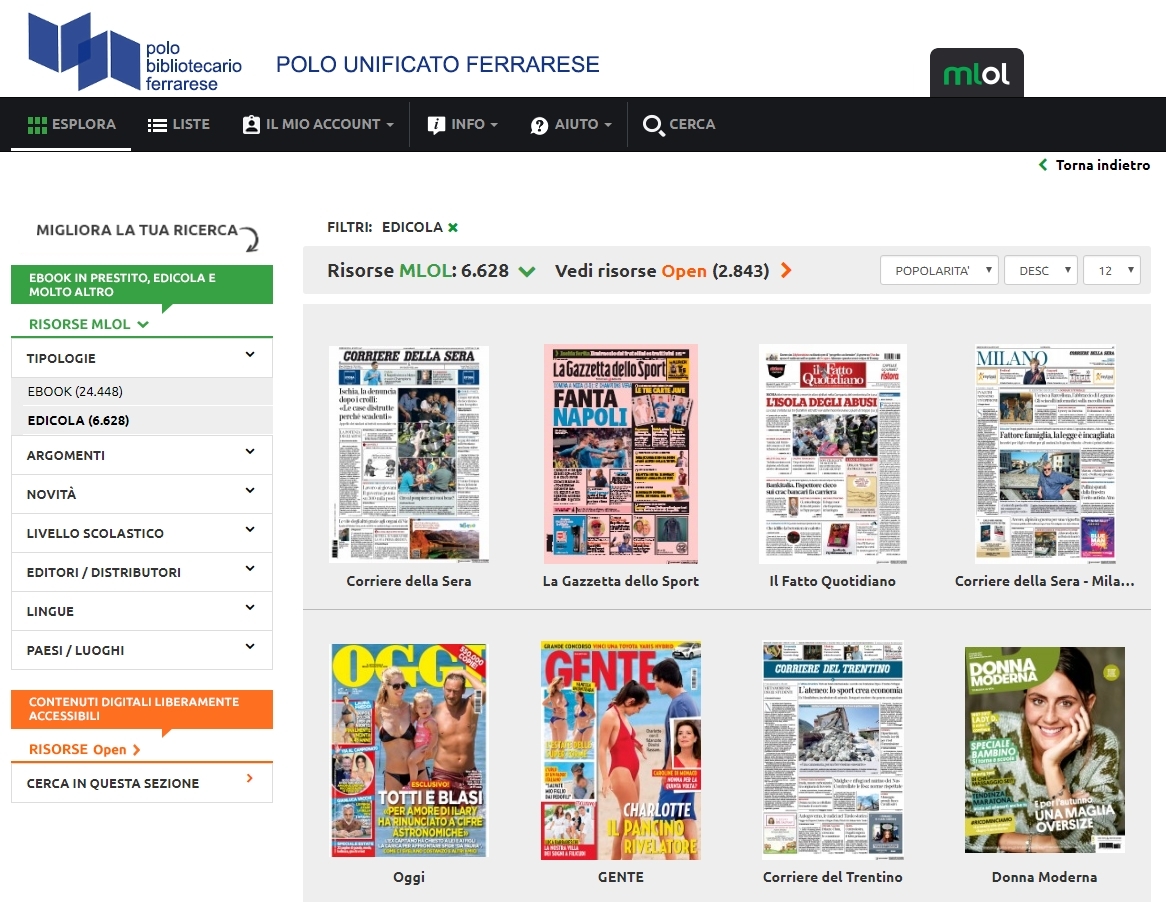The height and width of the screenshot is (902, 1166).
Task: Click the La Gazzetta dello Sport title
Action: pyautogui.click(x=620, y=582)
